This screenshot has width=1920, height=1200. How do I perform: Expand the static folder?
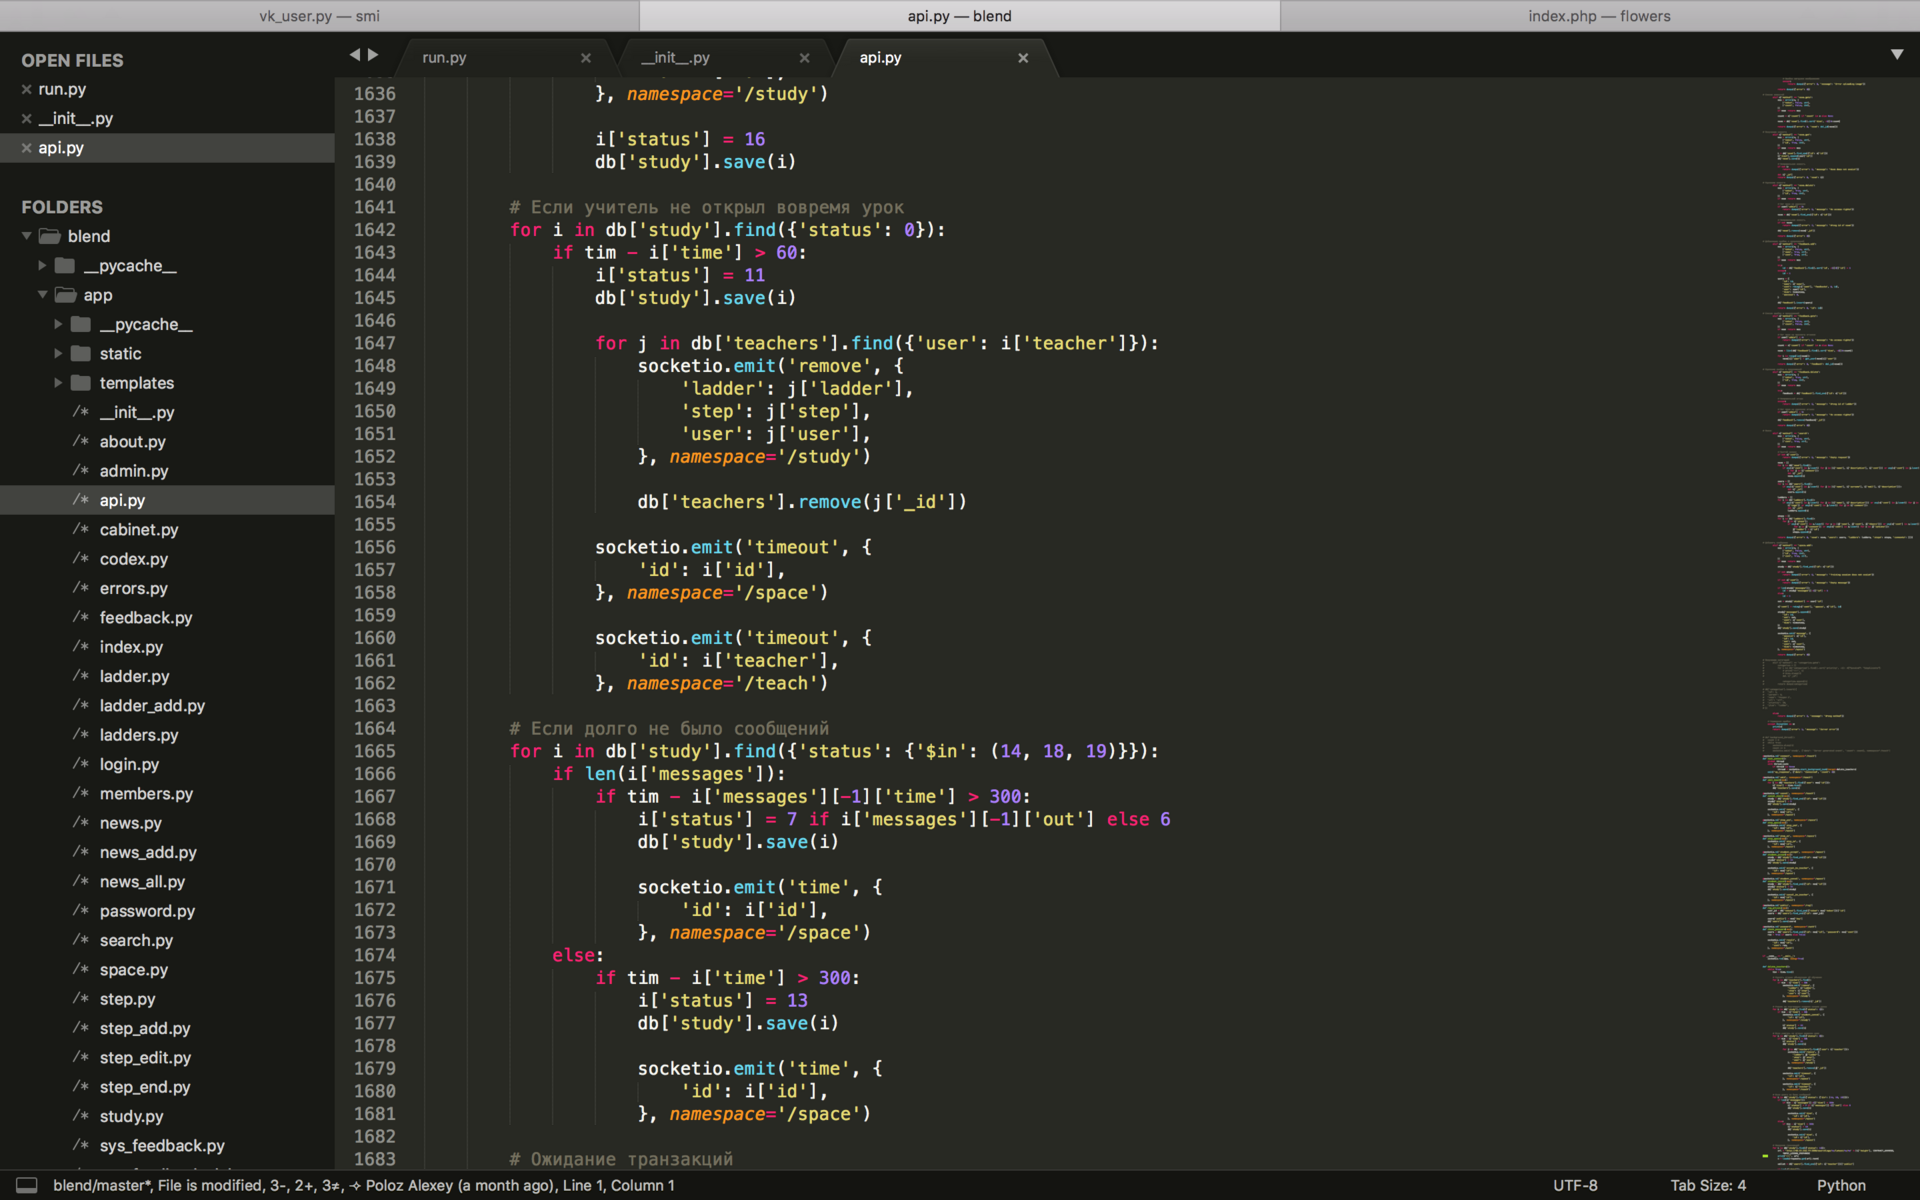(58, 353)
